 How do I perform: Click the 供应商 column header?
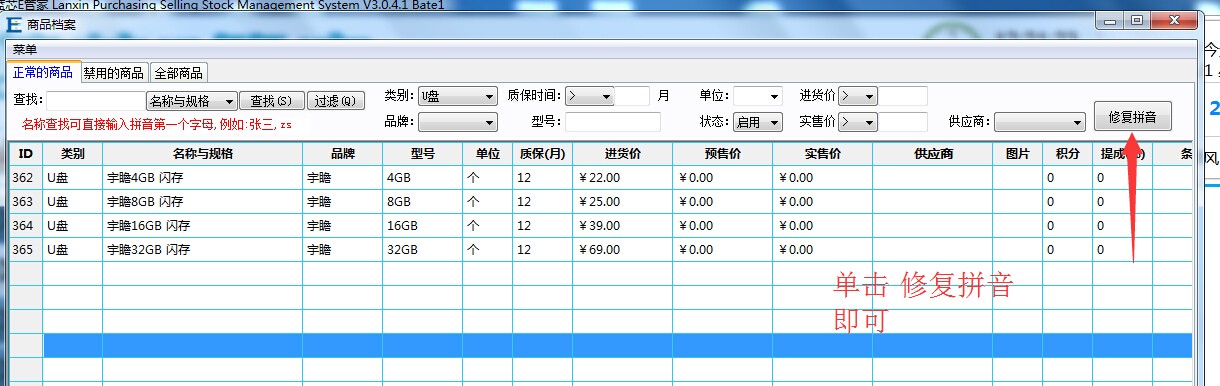(933, 154)
